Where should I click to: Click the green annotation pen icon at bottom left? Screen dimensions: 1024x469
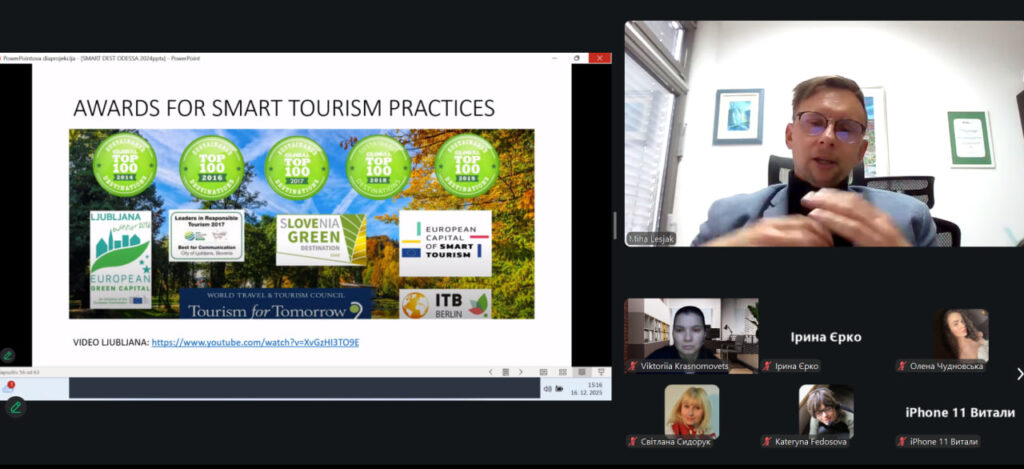click(16, 407)
